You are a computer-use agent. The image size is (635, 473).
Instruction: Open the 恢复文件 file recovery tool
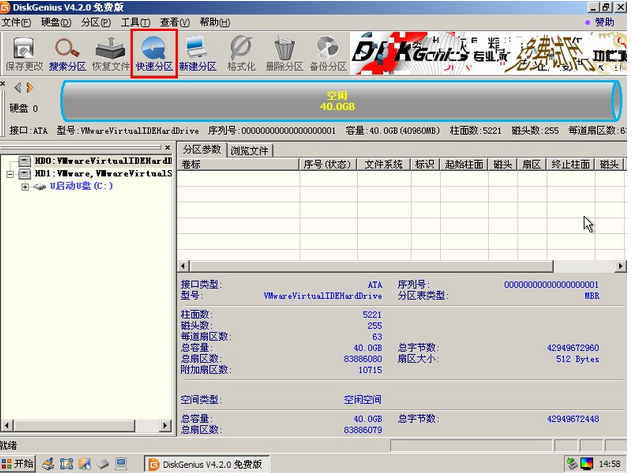111,54
